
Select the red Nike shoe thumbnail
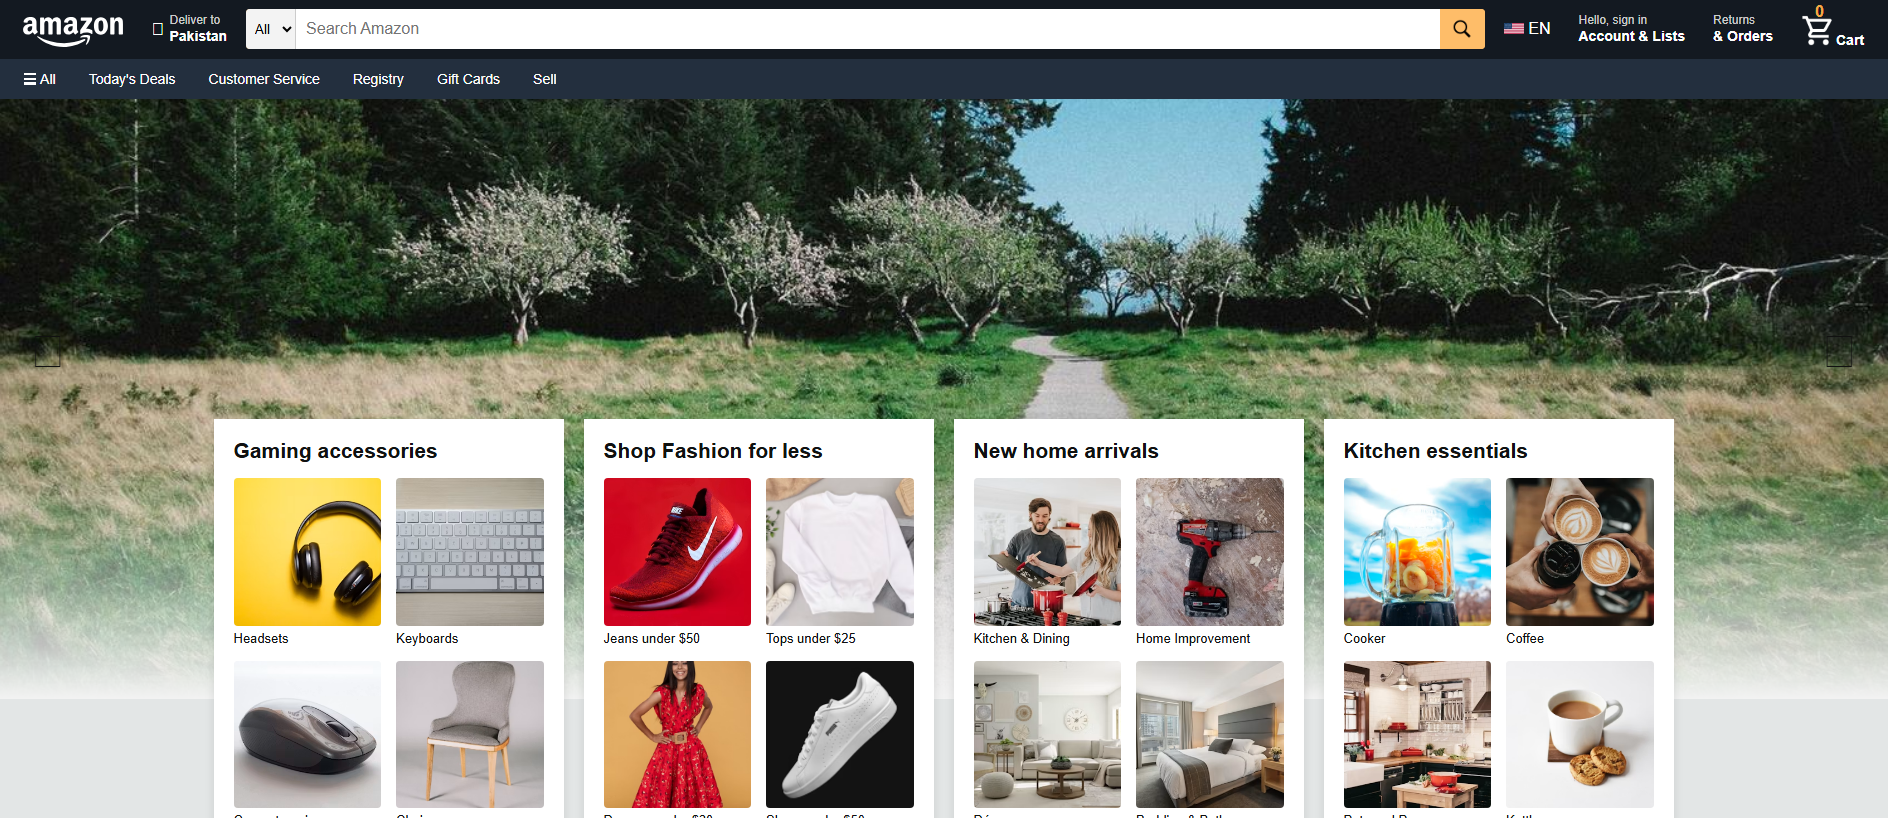click(677, 552)
